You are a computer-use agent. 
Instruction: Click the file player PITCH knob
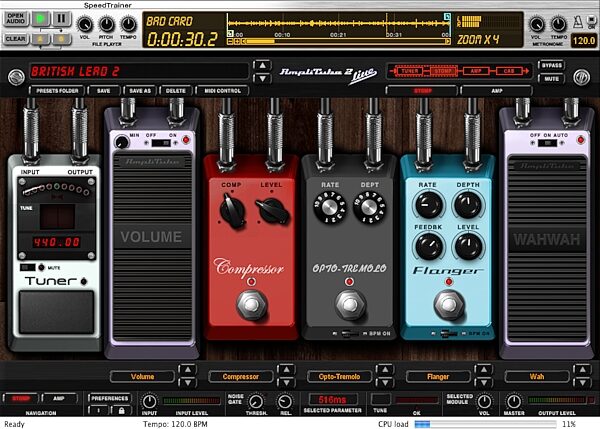[106, 24]
